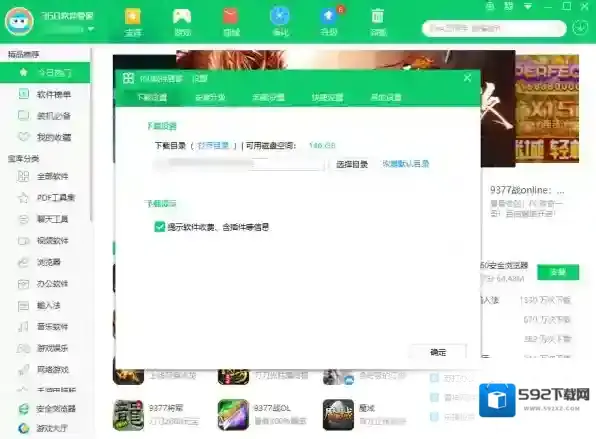Open the 卸载 trash bin toolbar icon
Image resolution: width=596 pixels, height=439 pixels.
pyautogui.click(x=378, y=22)
